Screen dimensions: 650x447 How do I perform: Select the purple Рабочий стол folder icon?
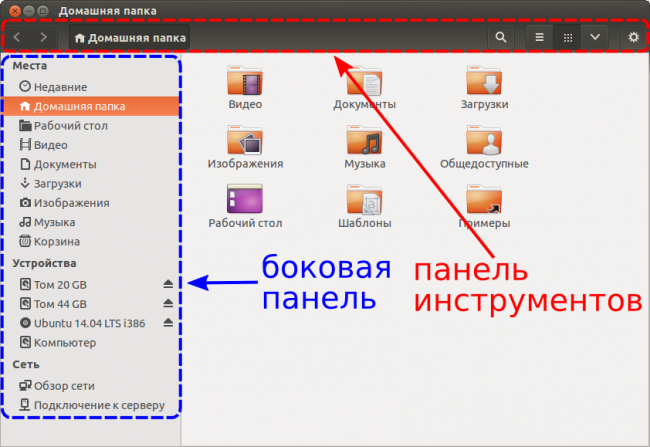coord(245,199)
